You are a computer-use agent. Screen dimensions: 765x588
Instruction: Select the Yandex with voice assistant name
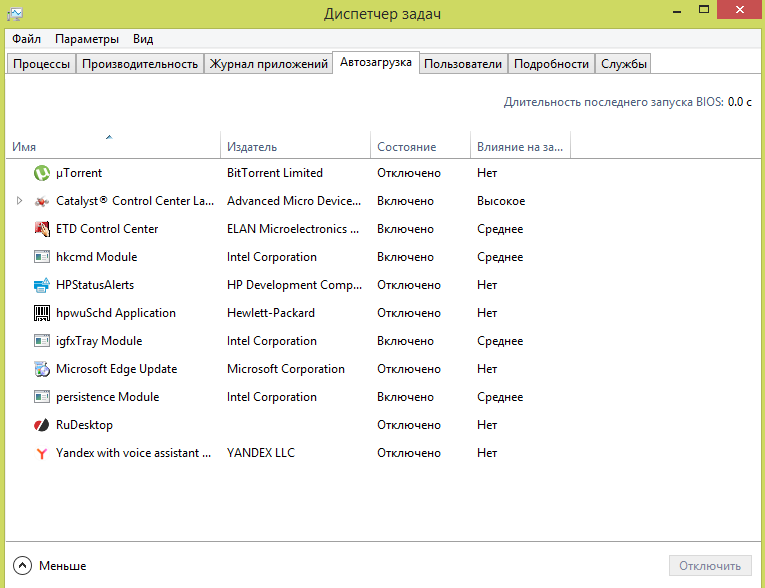[x=133, y=453]
